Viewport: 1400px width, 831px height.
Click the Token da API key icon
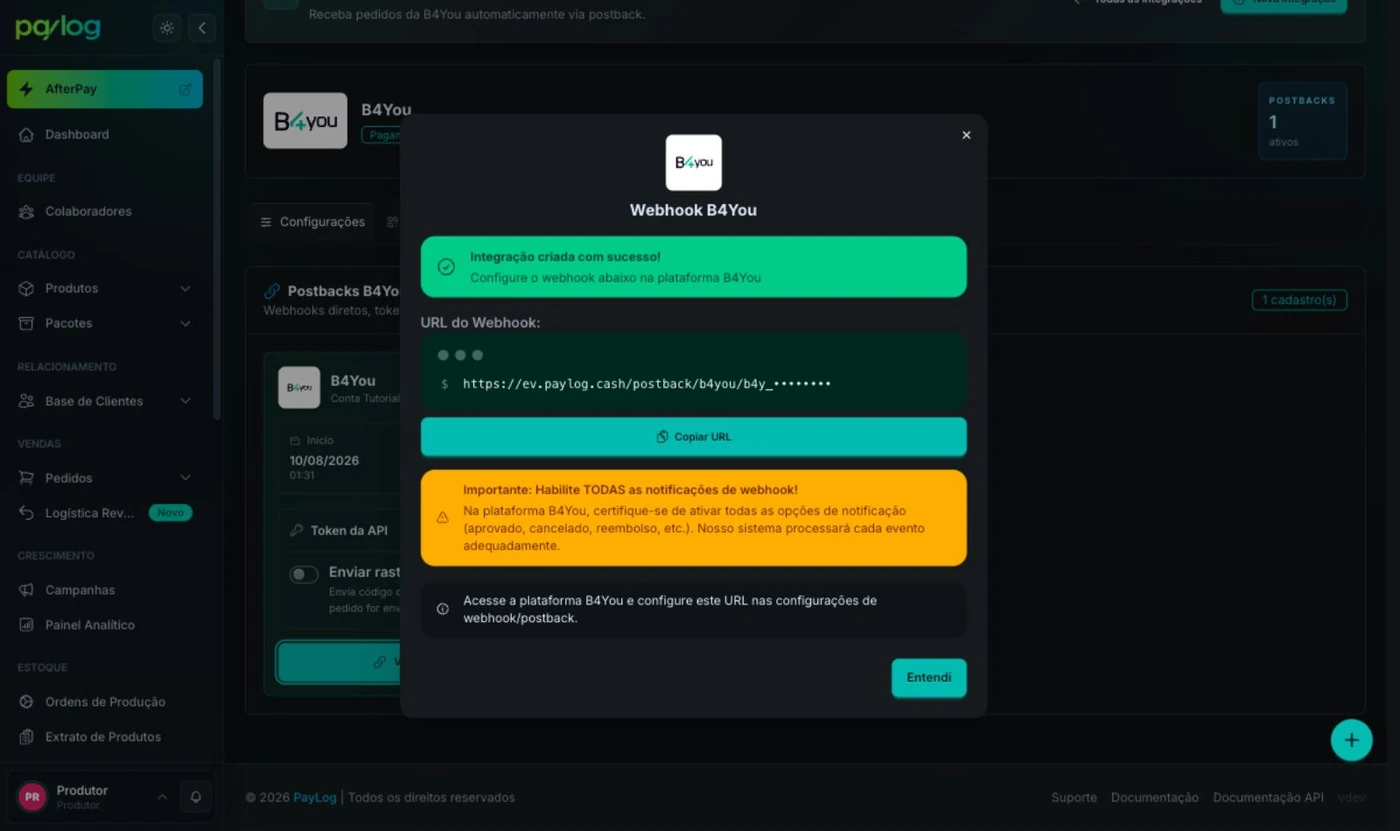coord(296,531)
